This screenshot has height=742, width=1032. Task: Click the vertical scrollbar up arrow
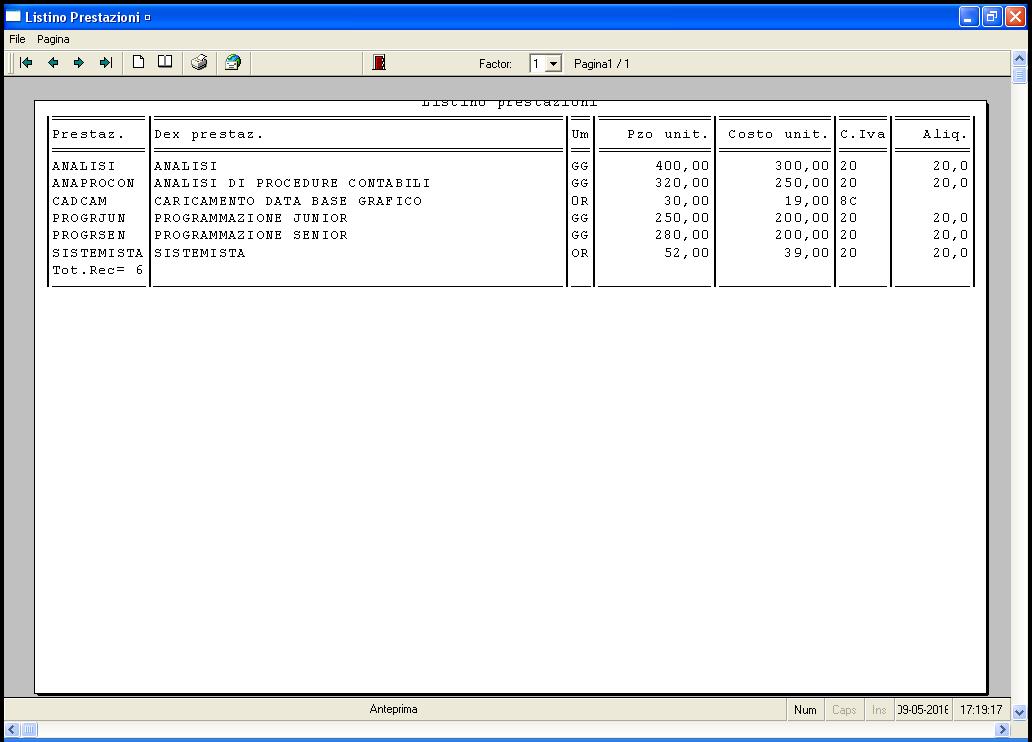click(1019, 59)
